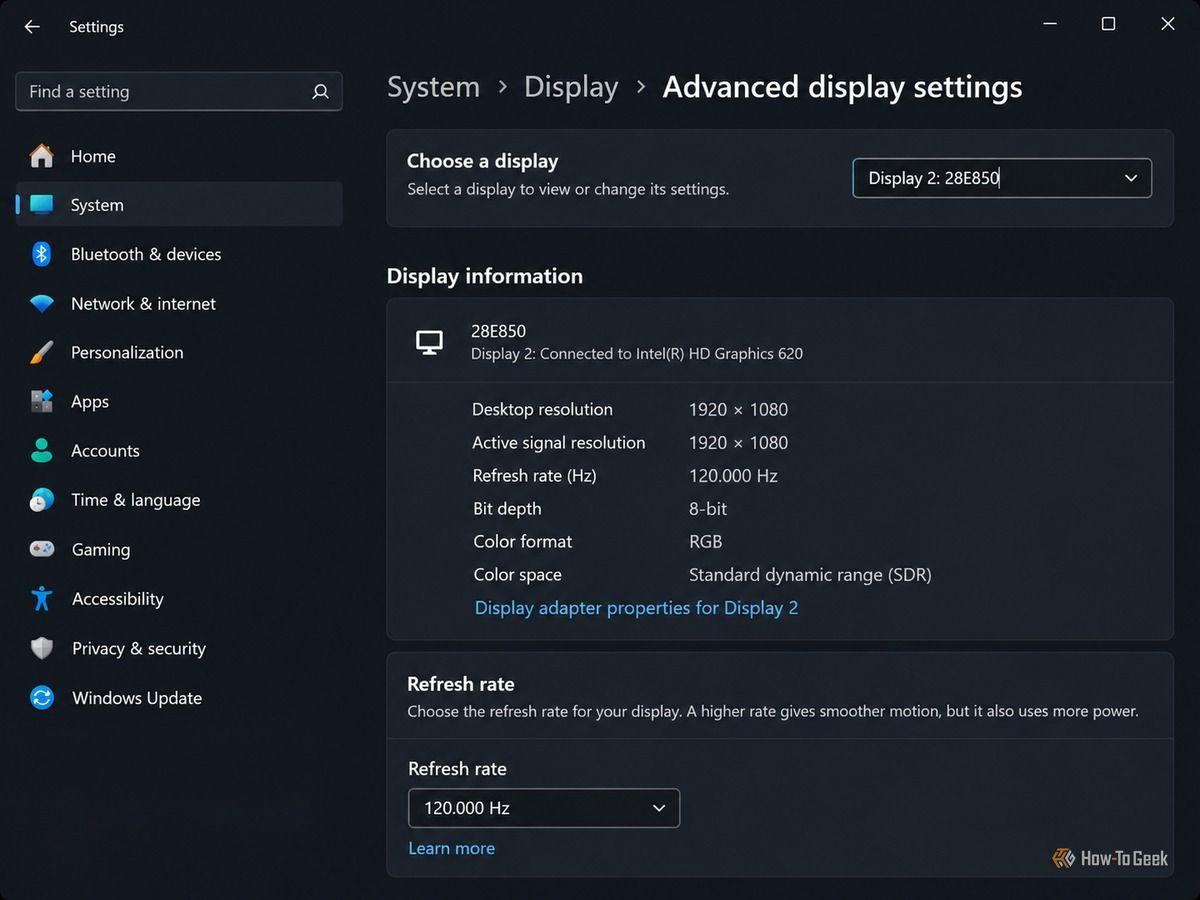
Task: Click the Network wifi icon
Action: click(x=42, y=303)
